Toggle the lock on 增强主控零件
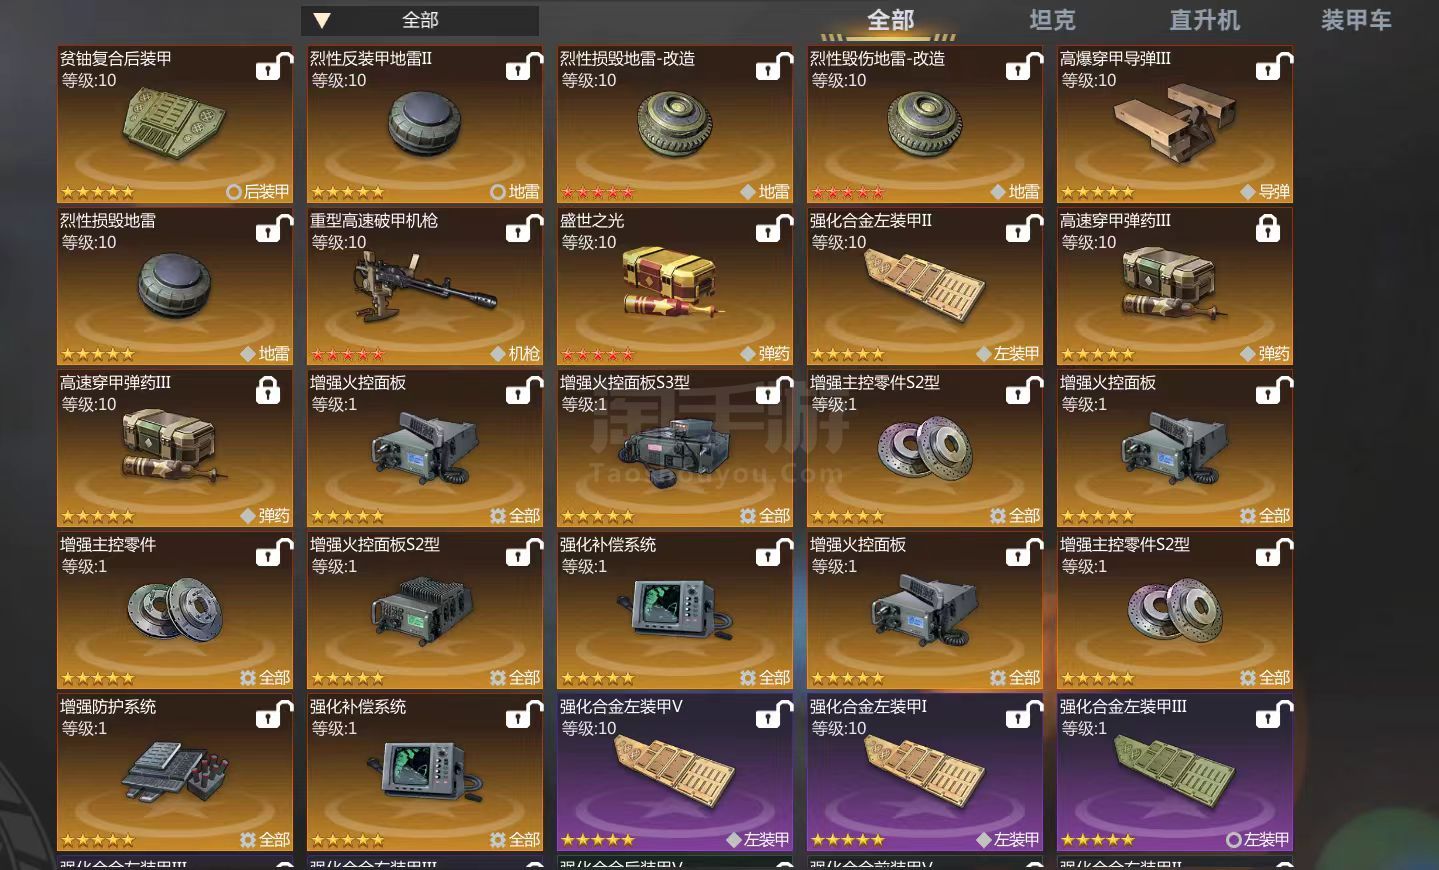This screenshot has height=870, width=1439. tap(274, 553)
